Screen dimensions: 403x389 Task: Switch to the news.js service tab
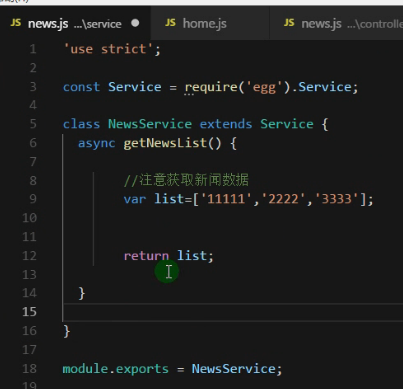click(x=75, y=23)
